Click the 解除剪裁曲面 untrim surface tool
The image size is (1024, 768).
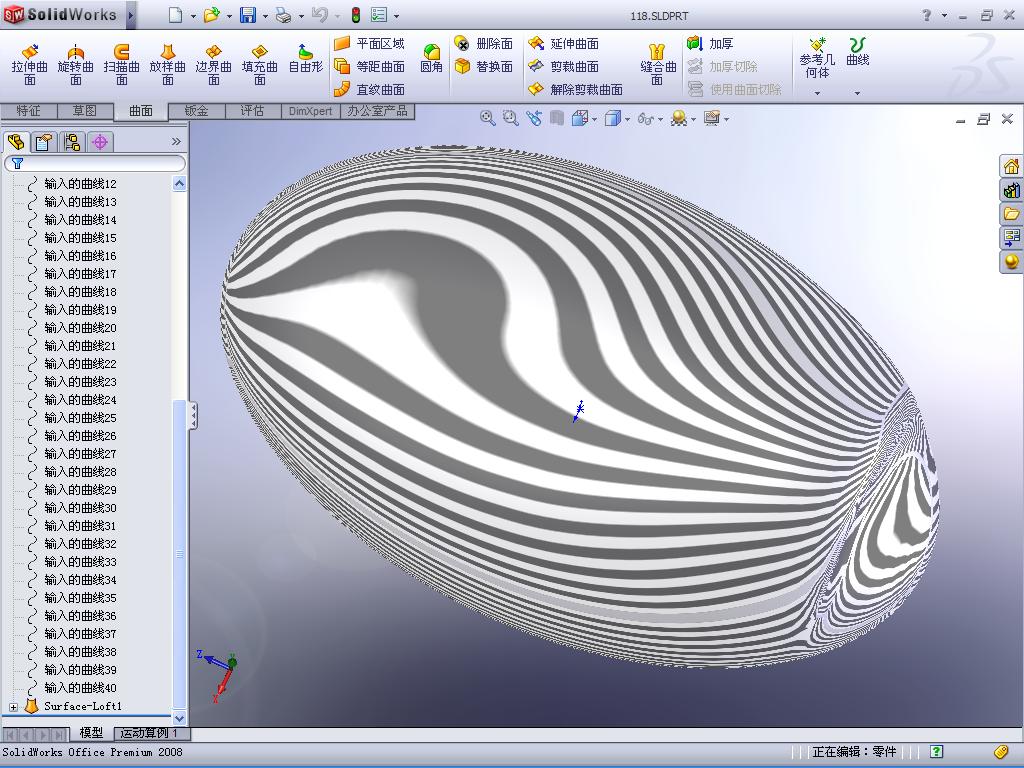[x=575, y=89]
